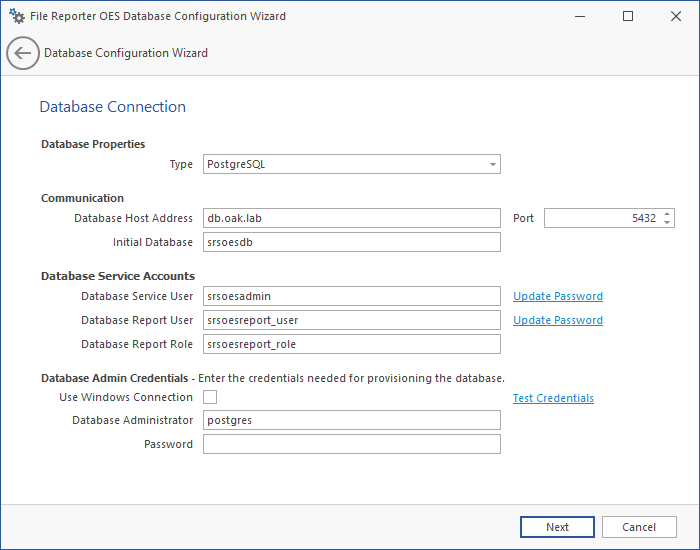700x550 pixels.
Task: Select the Database Service User field
Action: pos(351,296)
